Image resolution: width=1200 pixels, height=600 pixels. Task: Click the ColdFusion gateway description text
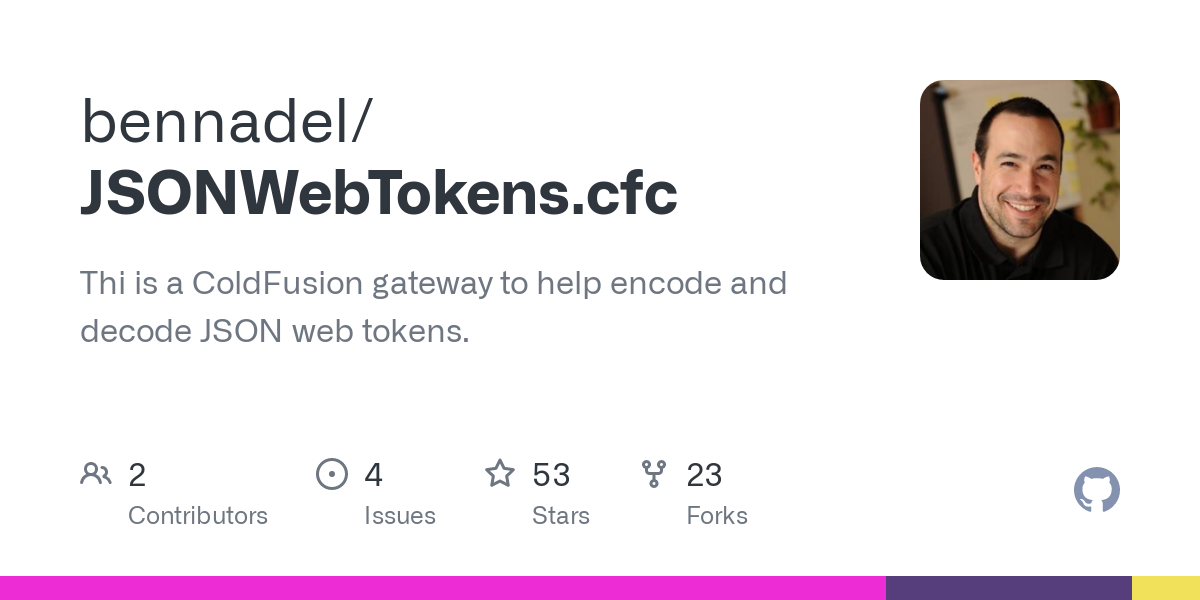pos(434,306)
